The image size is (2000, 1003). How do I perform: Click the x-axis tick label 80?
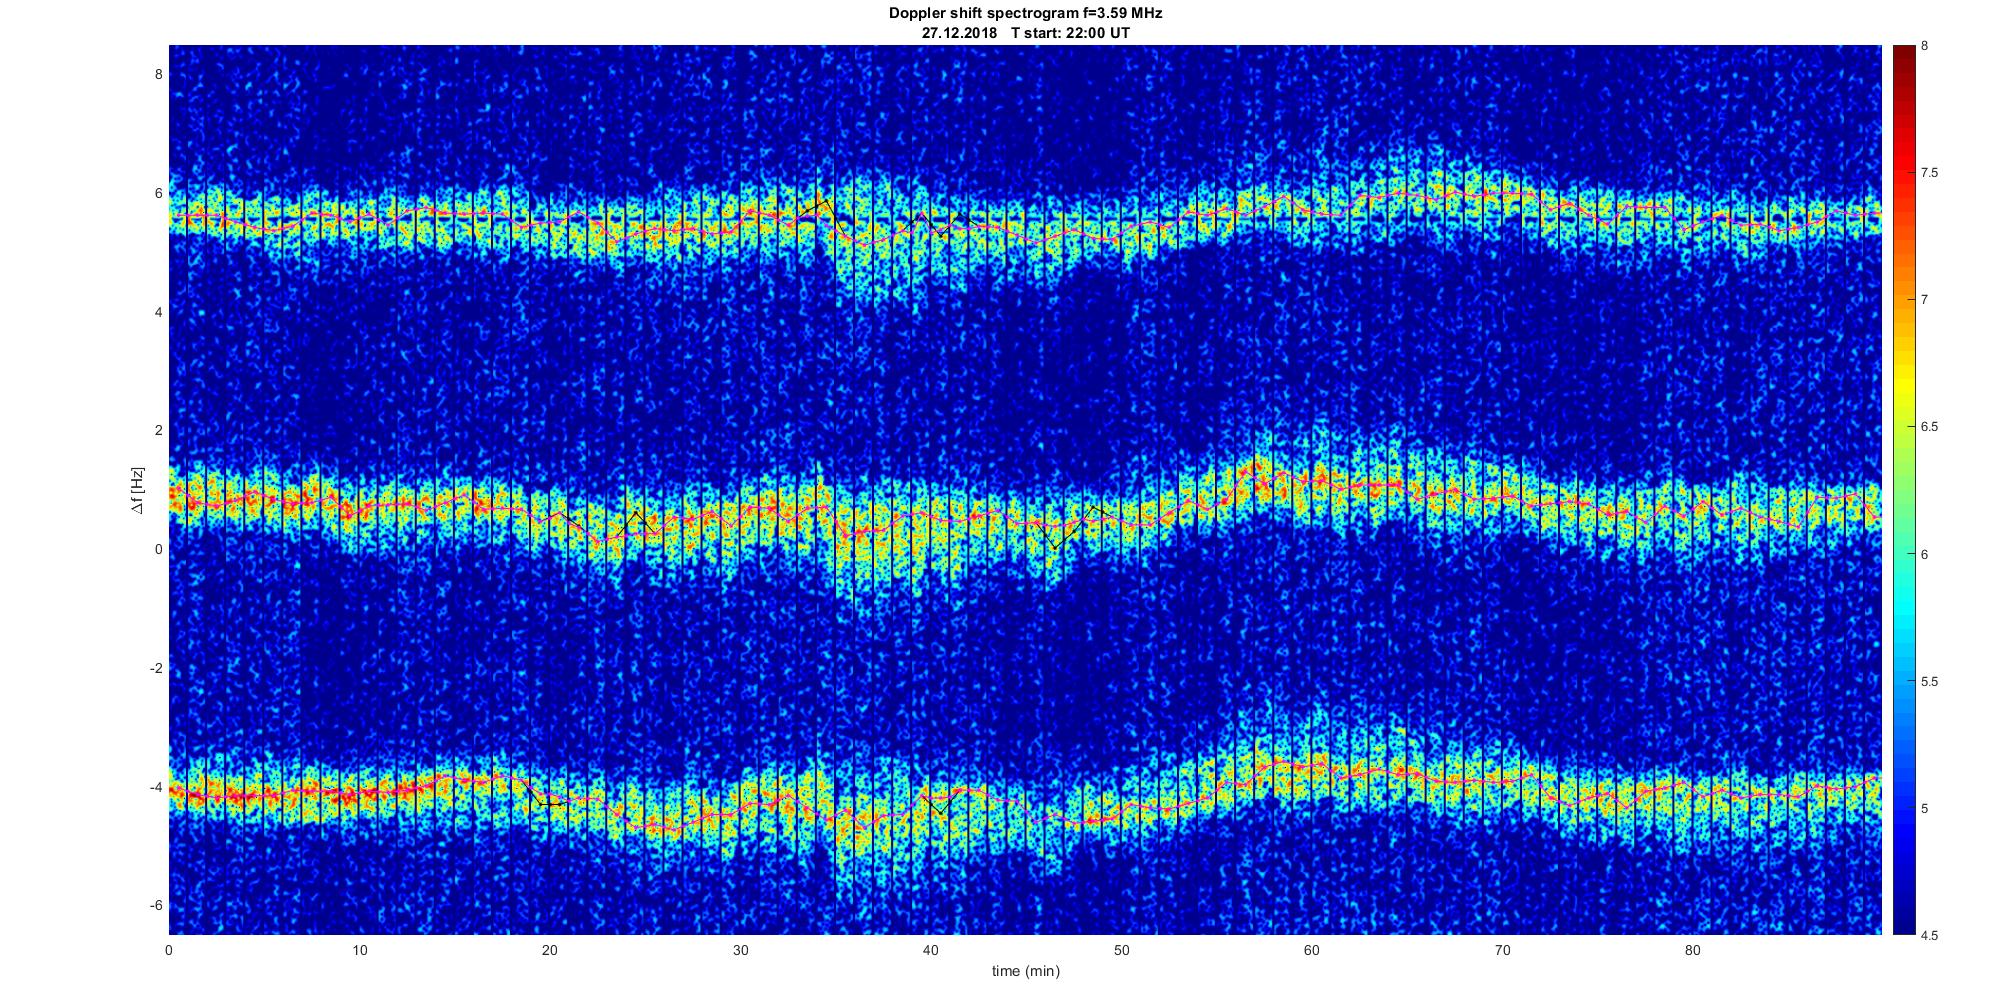[x=1692, y=950]
